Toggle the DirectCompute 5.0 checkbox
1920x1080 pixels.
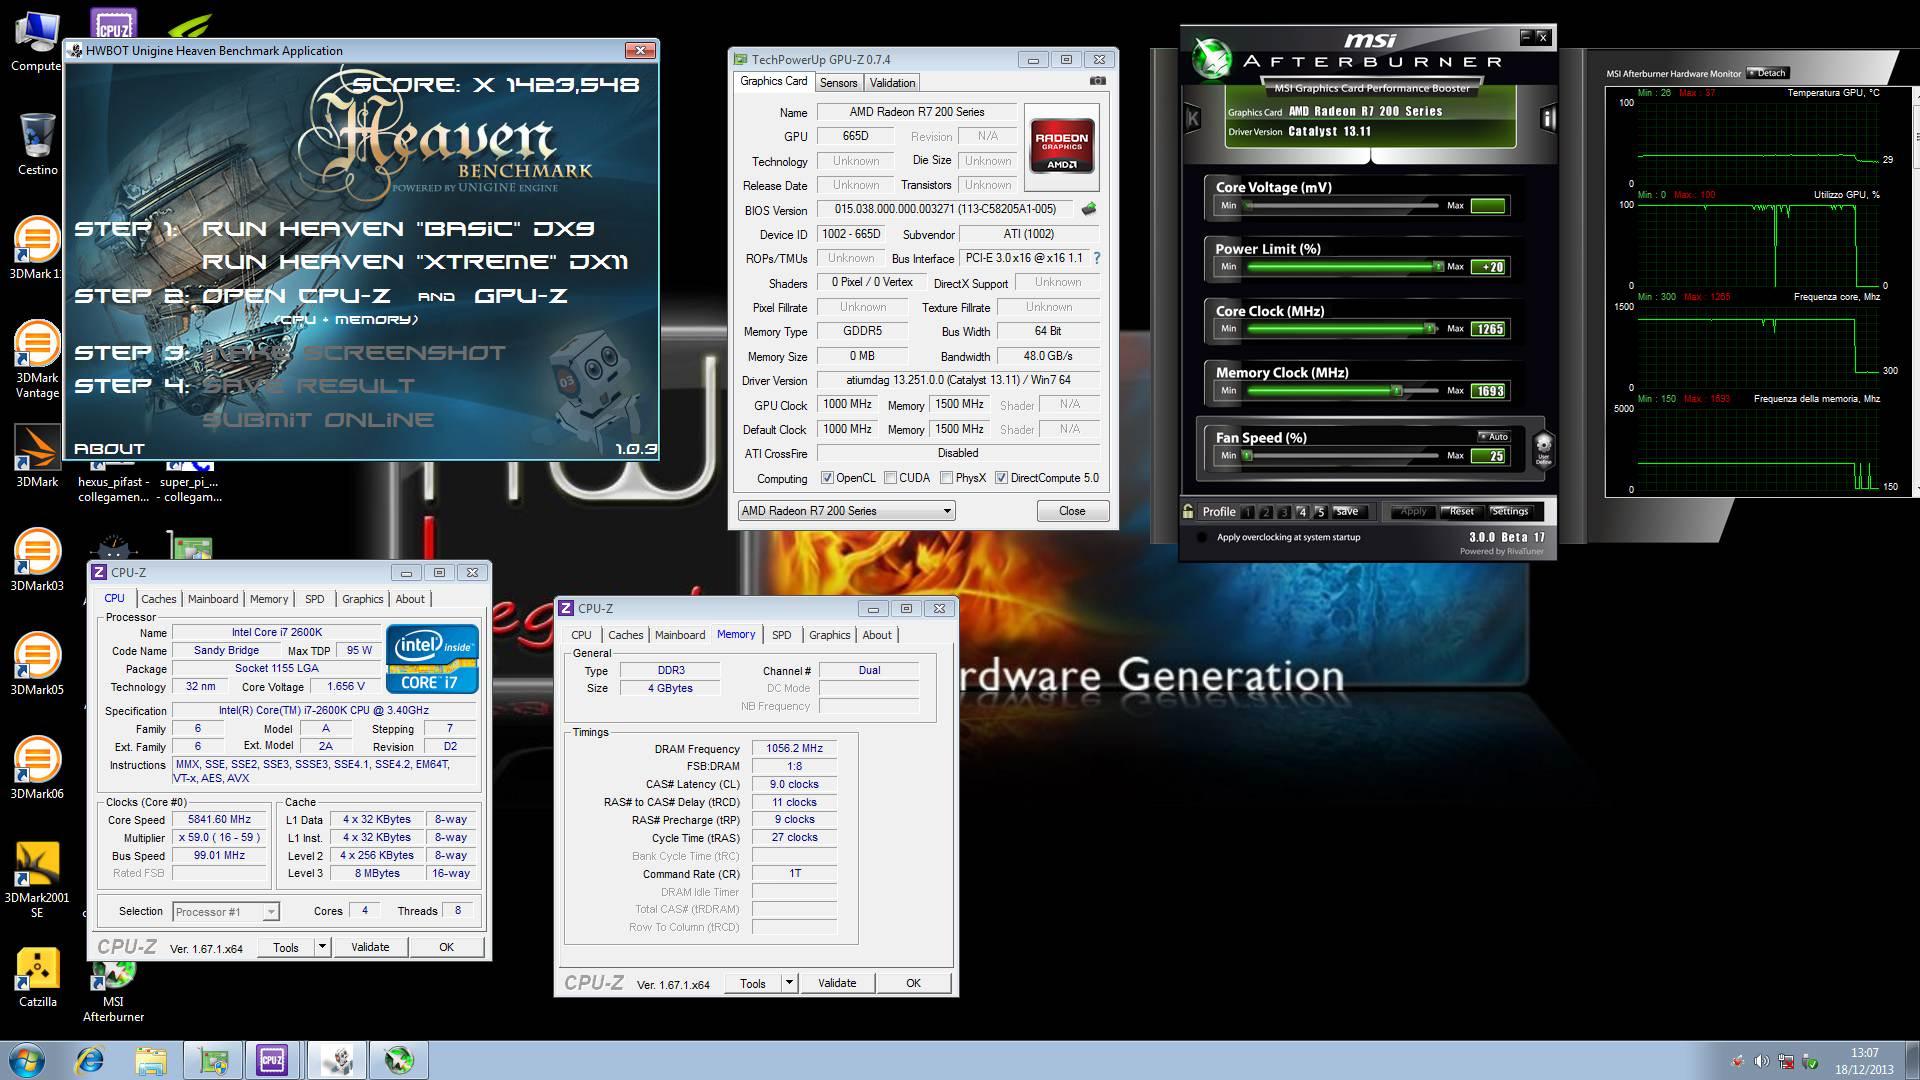coord(1001,478)
